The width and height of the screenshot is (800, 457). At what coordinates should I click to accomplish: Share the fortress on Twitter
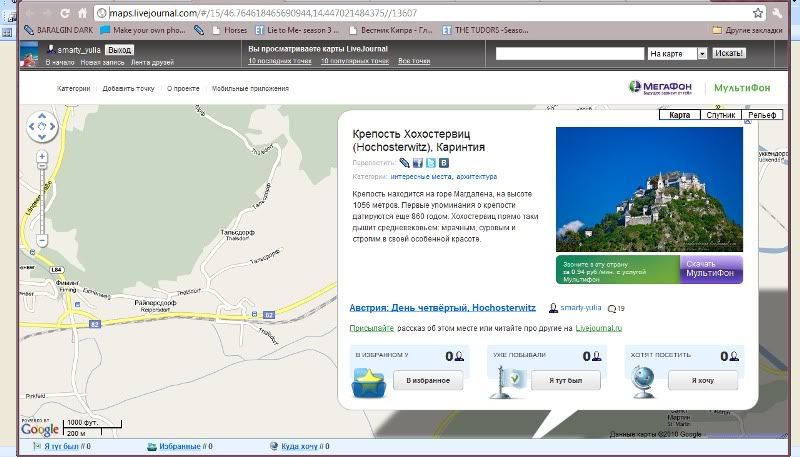[x=431, y=163]
